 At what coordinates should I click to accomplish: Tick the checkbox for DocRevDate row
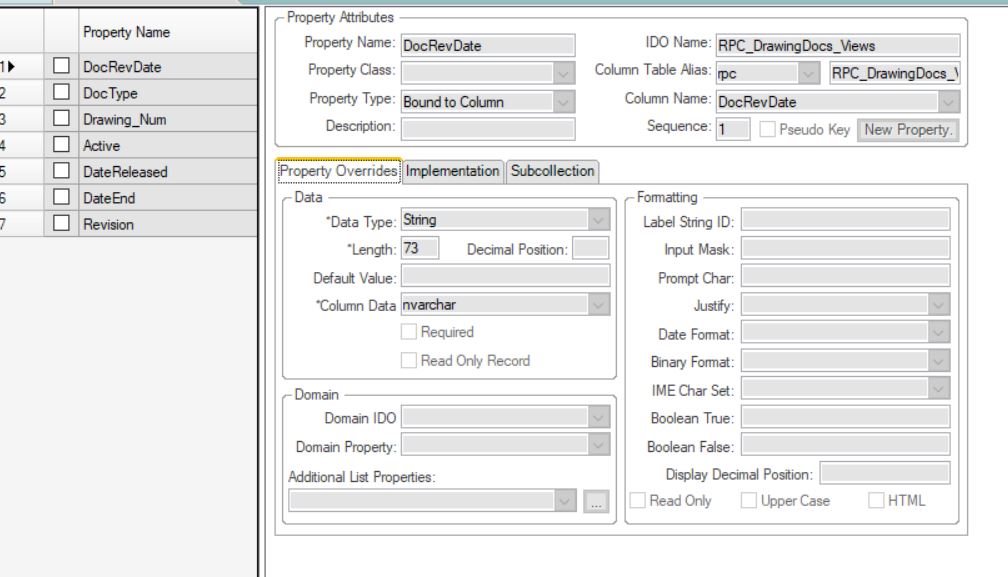pyautogui.click(x=61, y=66)
